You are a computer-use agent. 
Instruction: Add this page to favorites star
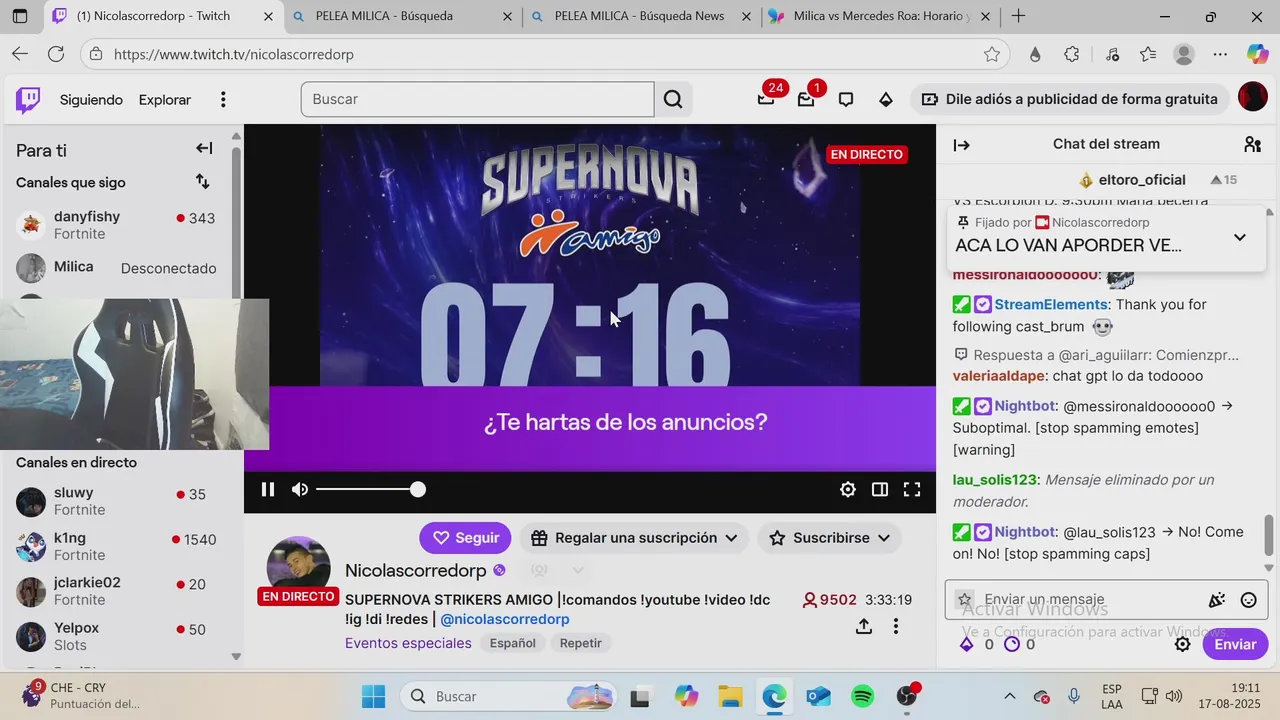click(x=991, y=54)
